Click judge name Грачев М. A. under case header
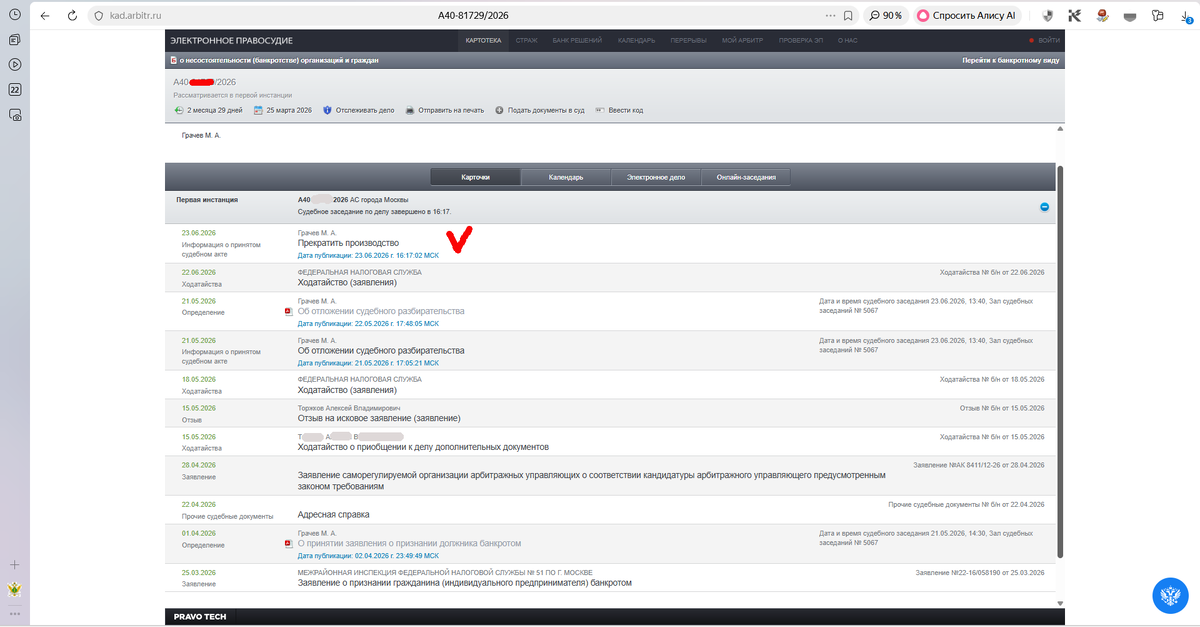The width and height of the screenshot is (1200, 627). pos(201,135)
